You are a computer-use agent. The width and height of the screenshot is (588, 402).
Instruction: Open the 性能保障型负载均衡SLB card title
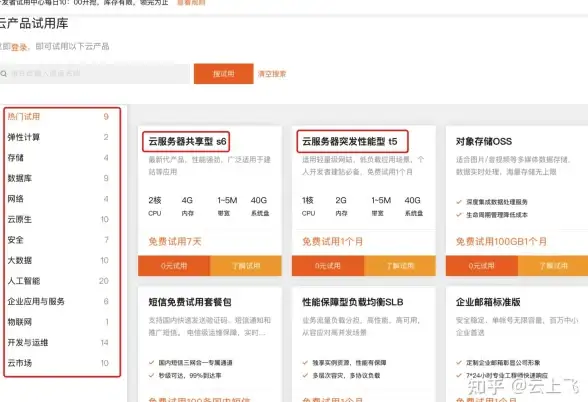click(353, 302)
